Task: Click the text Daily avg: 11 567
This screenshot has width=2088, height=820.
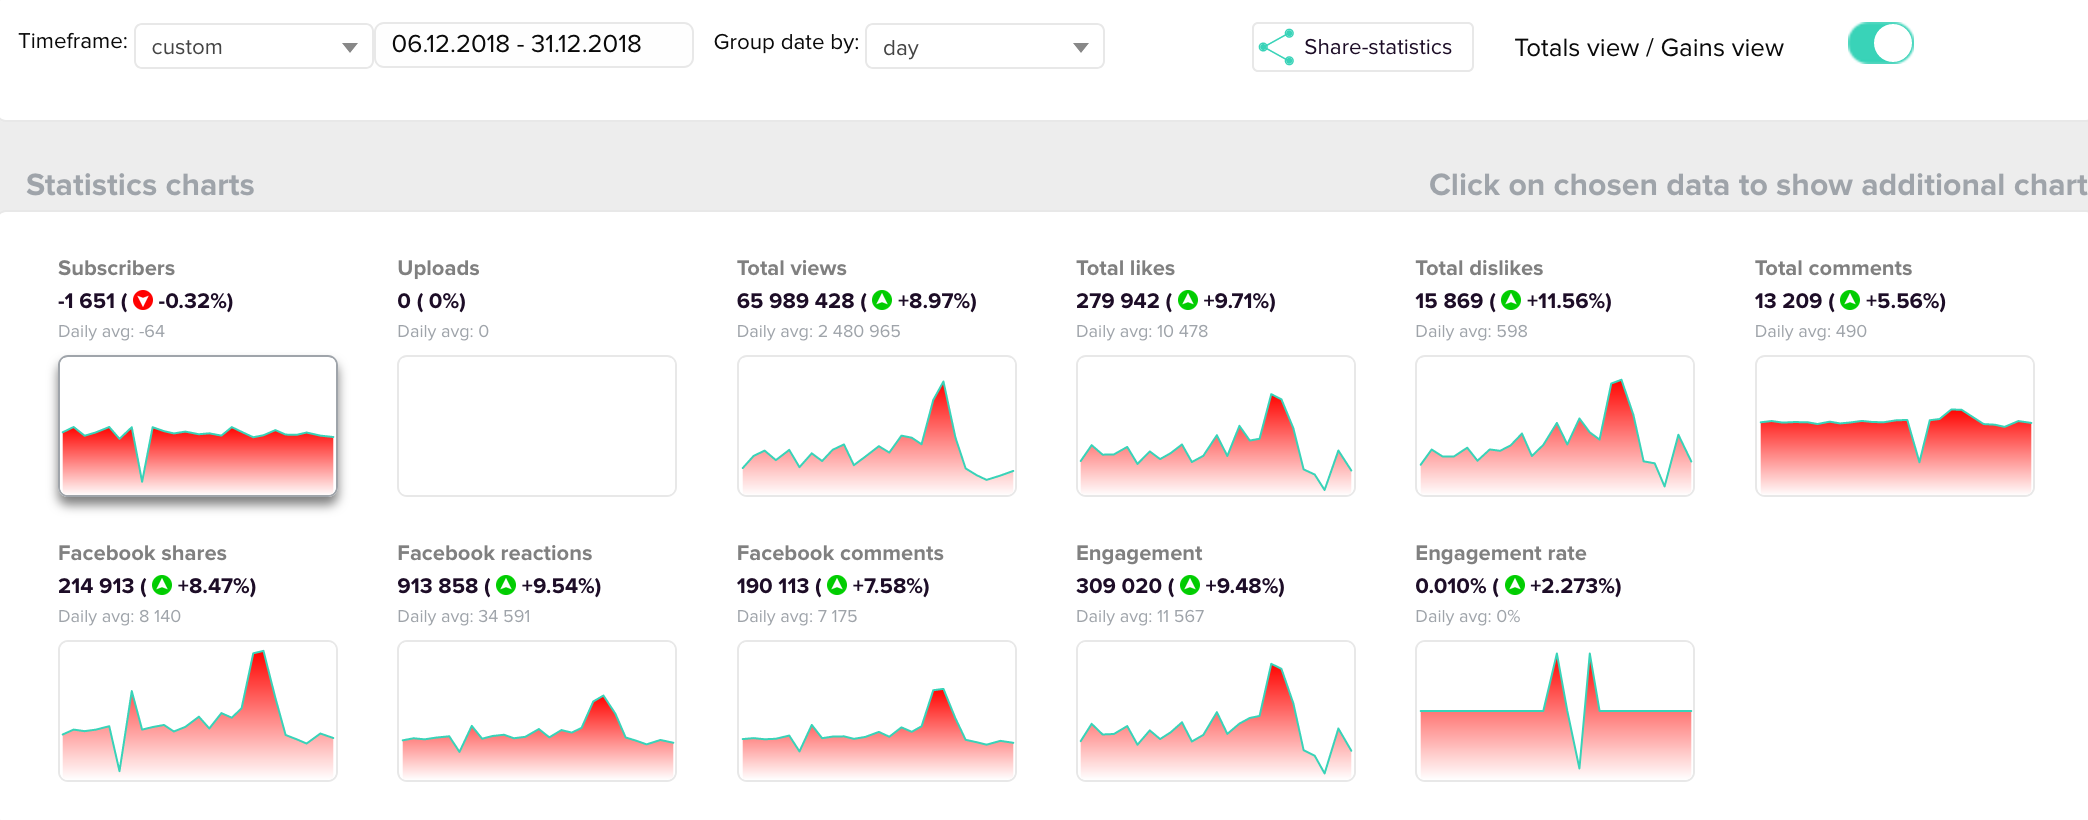Action: pos(1140,616)
